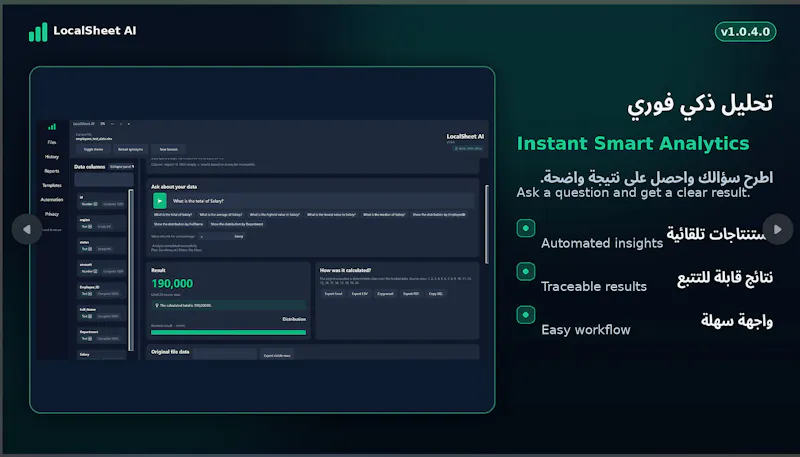Pick suggestion 'What is the average of Salary?'

point(221,215)
